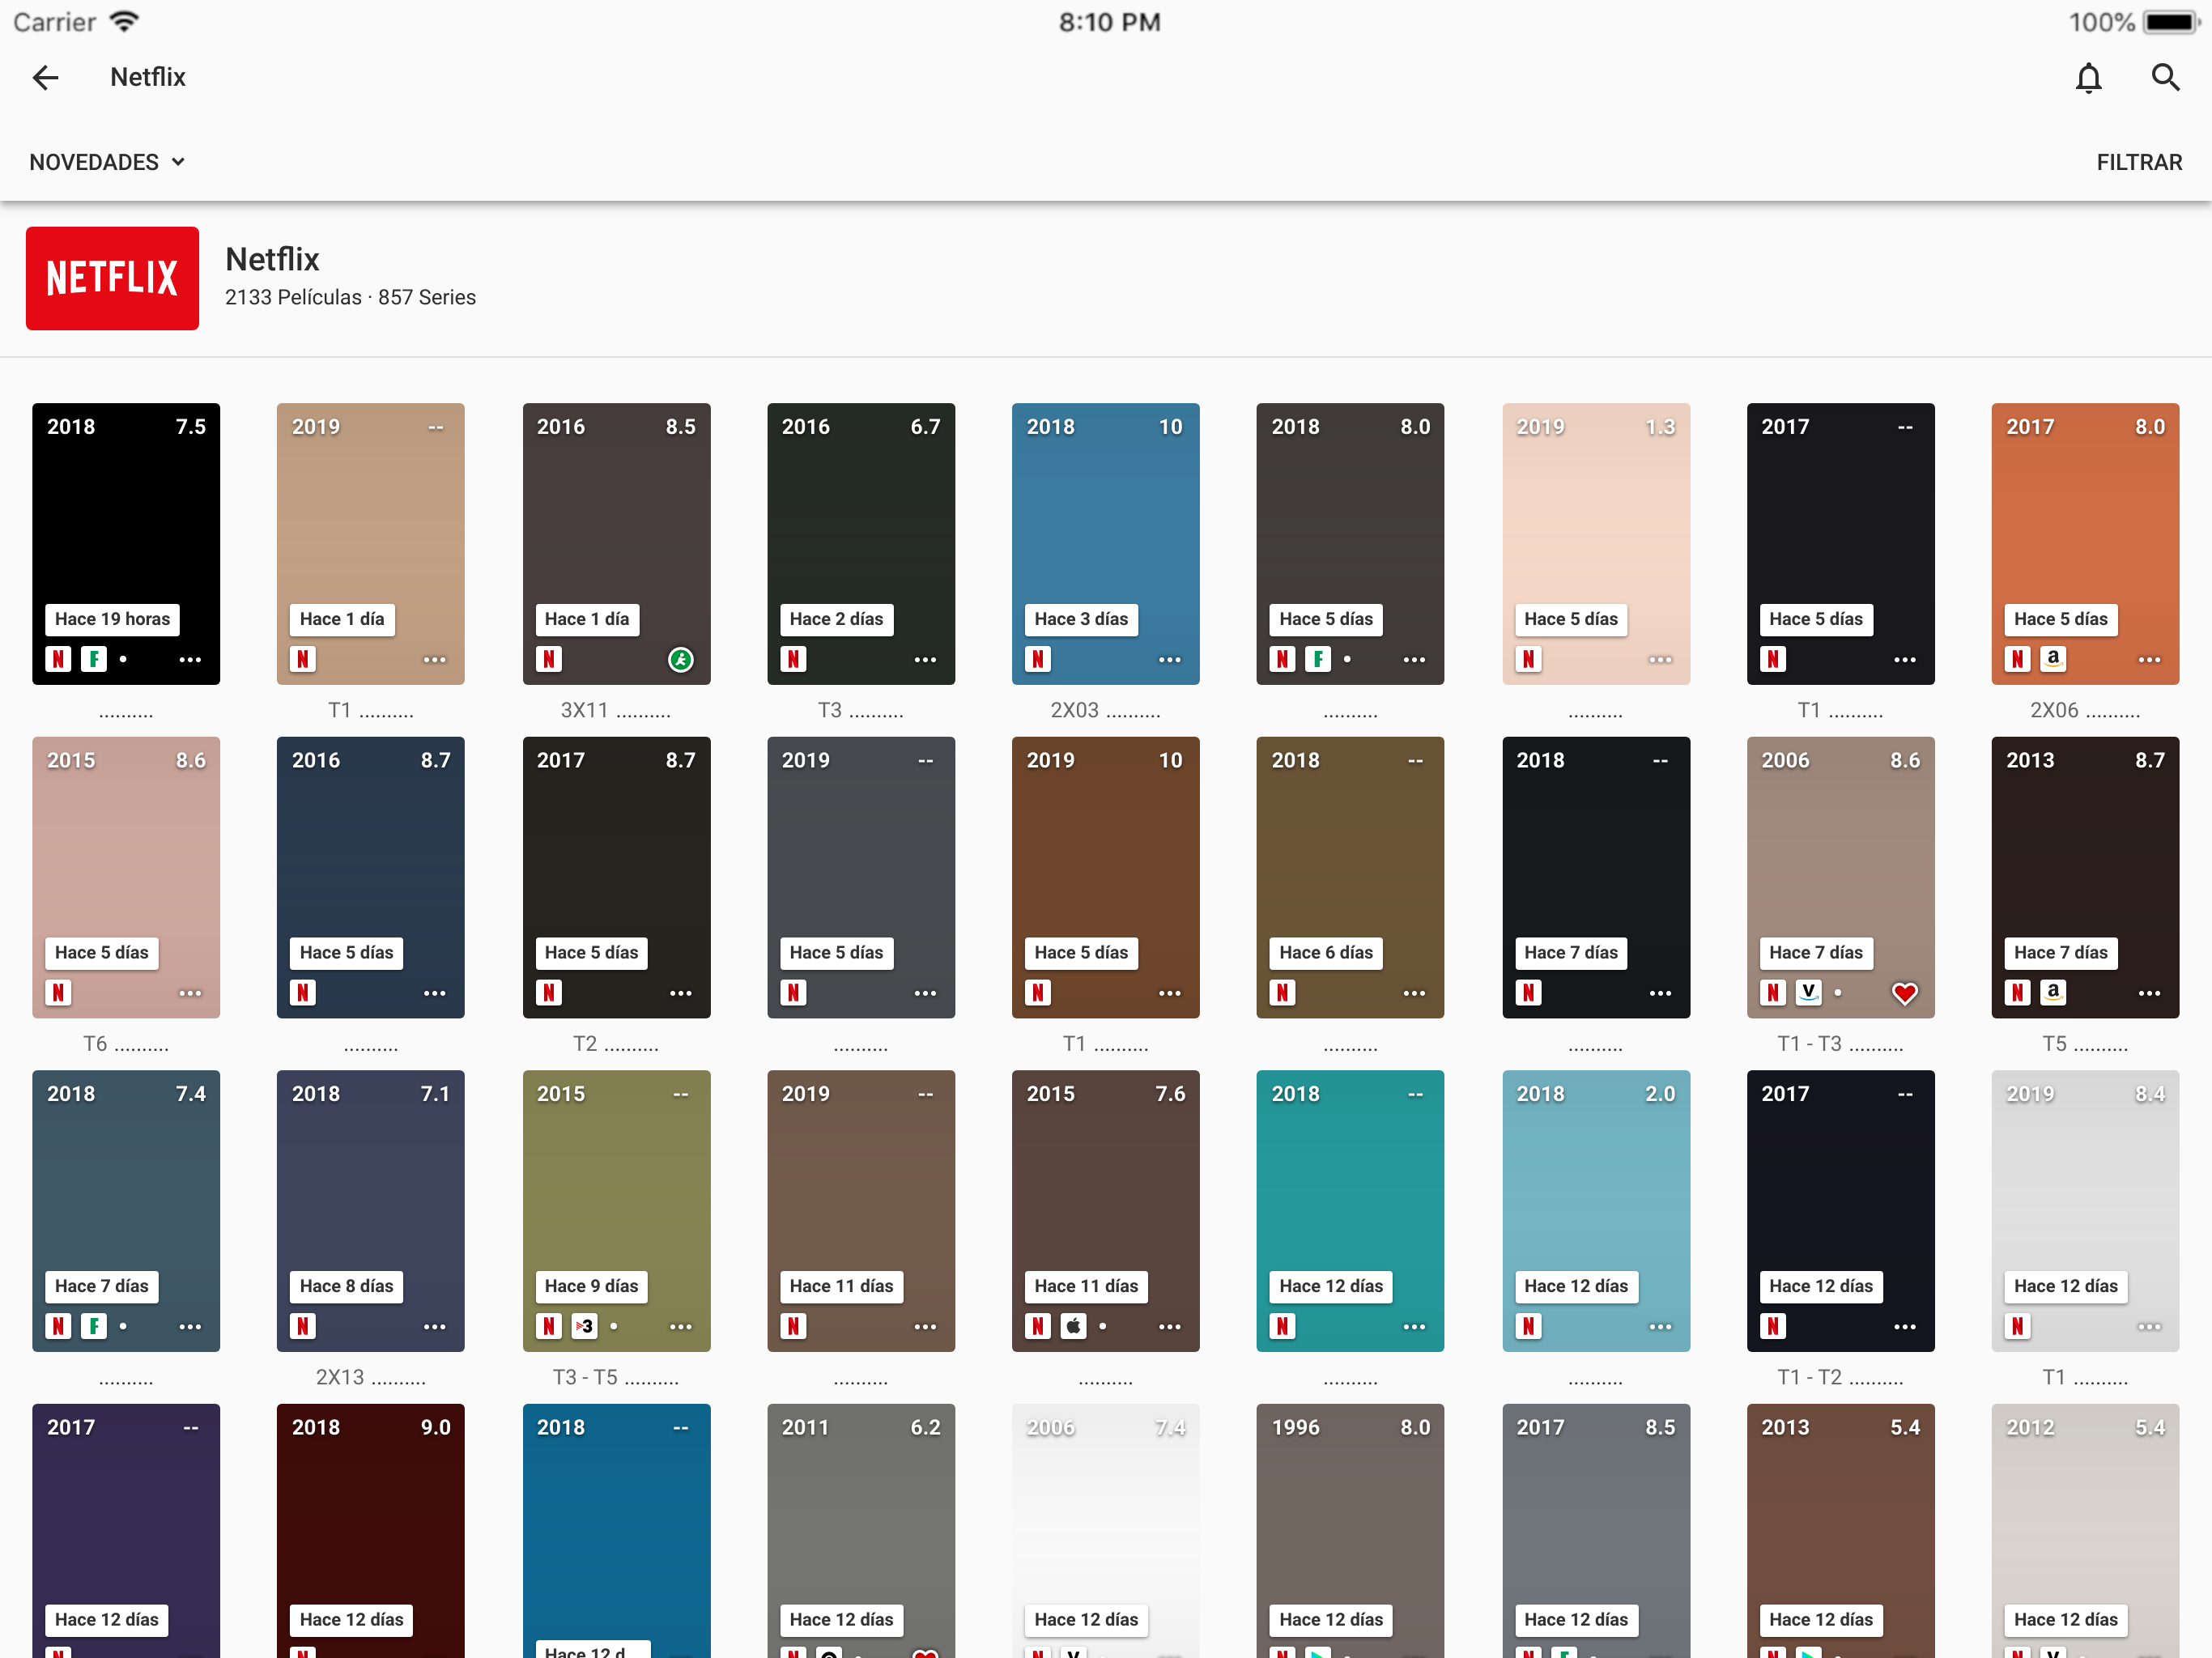The height and width of the screenshot is (1658, 2212).
Task: Open three-dot menu on Hace 2 días card
Action: (x=925, y=659)
